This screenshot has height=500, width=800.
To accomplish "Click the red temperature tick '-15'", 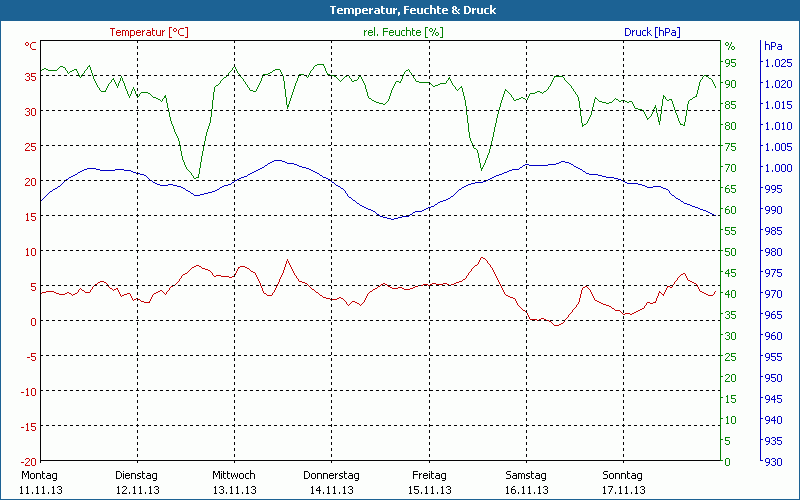I will coord(30,427).
